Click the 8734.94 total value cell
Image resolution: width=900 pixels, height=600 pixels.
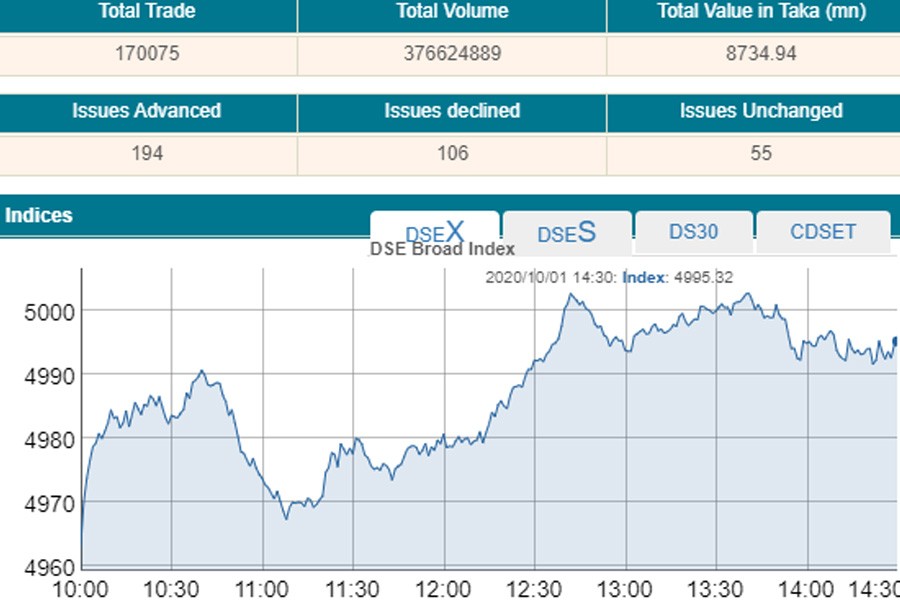coord(761,54)
